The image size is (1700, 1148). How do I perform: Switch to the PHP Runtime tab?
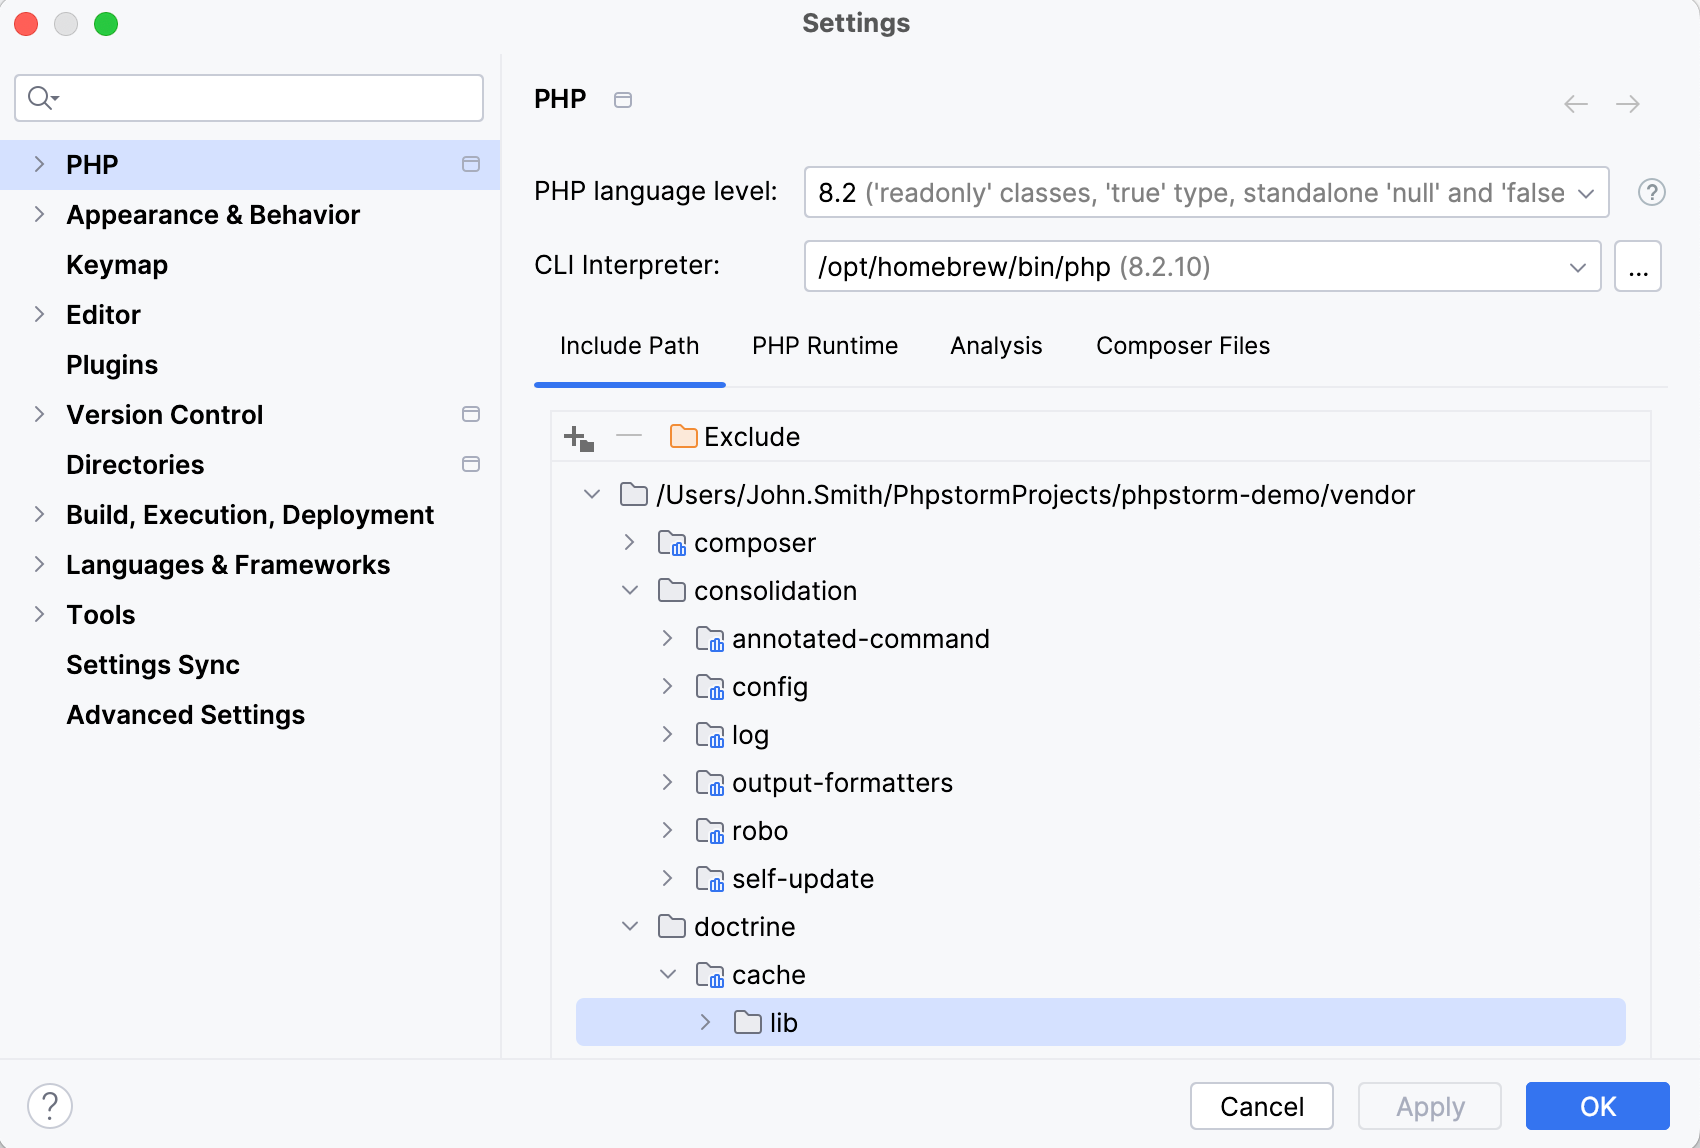tap(825, 346)
